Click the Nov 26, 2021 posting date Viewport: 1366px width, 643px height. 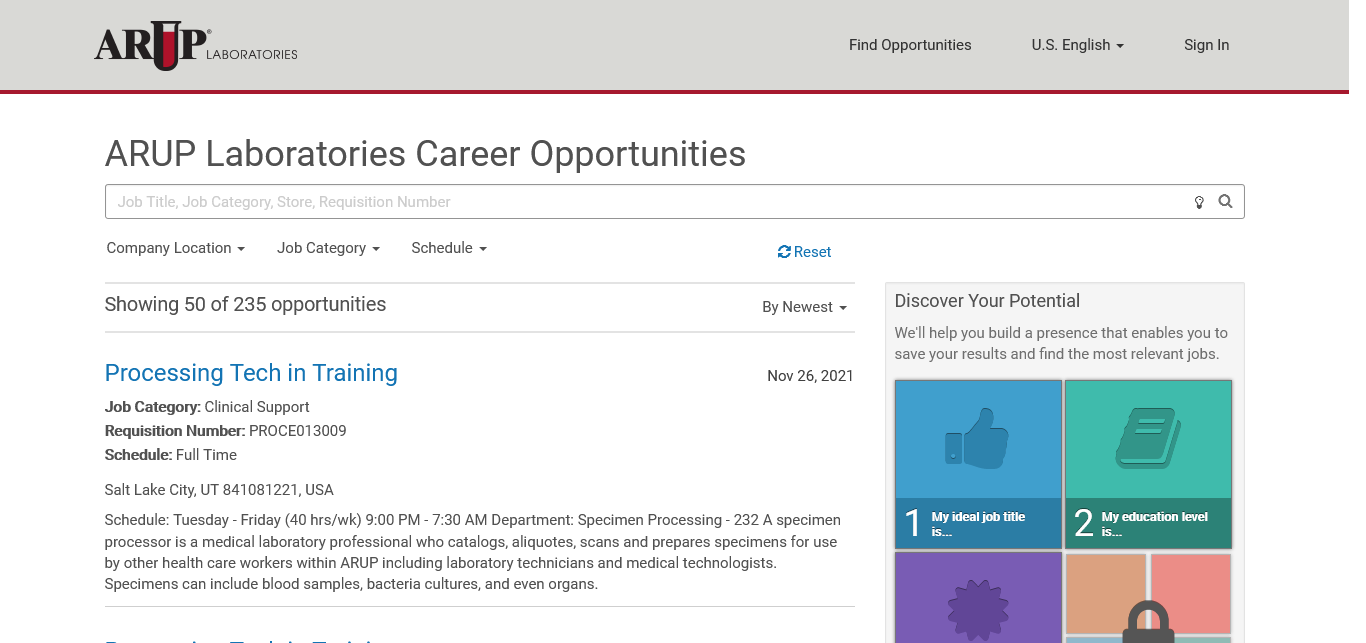click(x=810, y=376)
